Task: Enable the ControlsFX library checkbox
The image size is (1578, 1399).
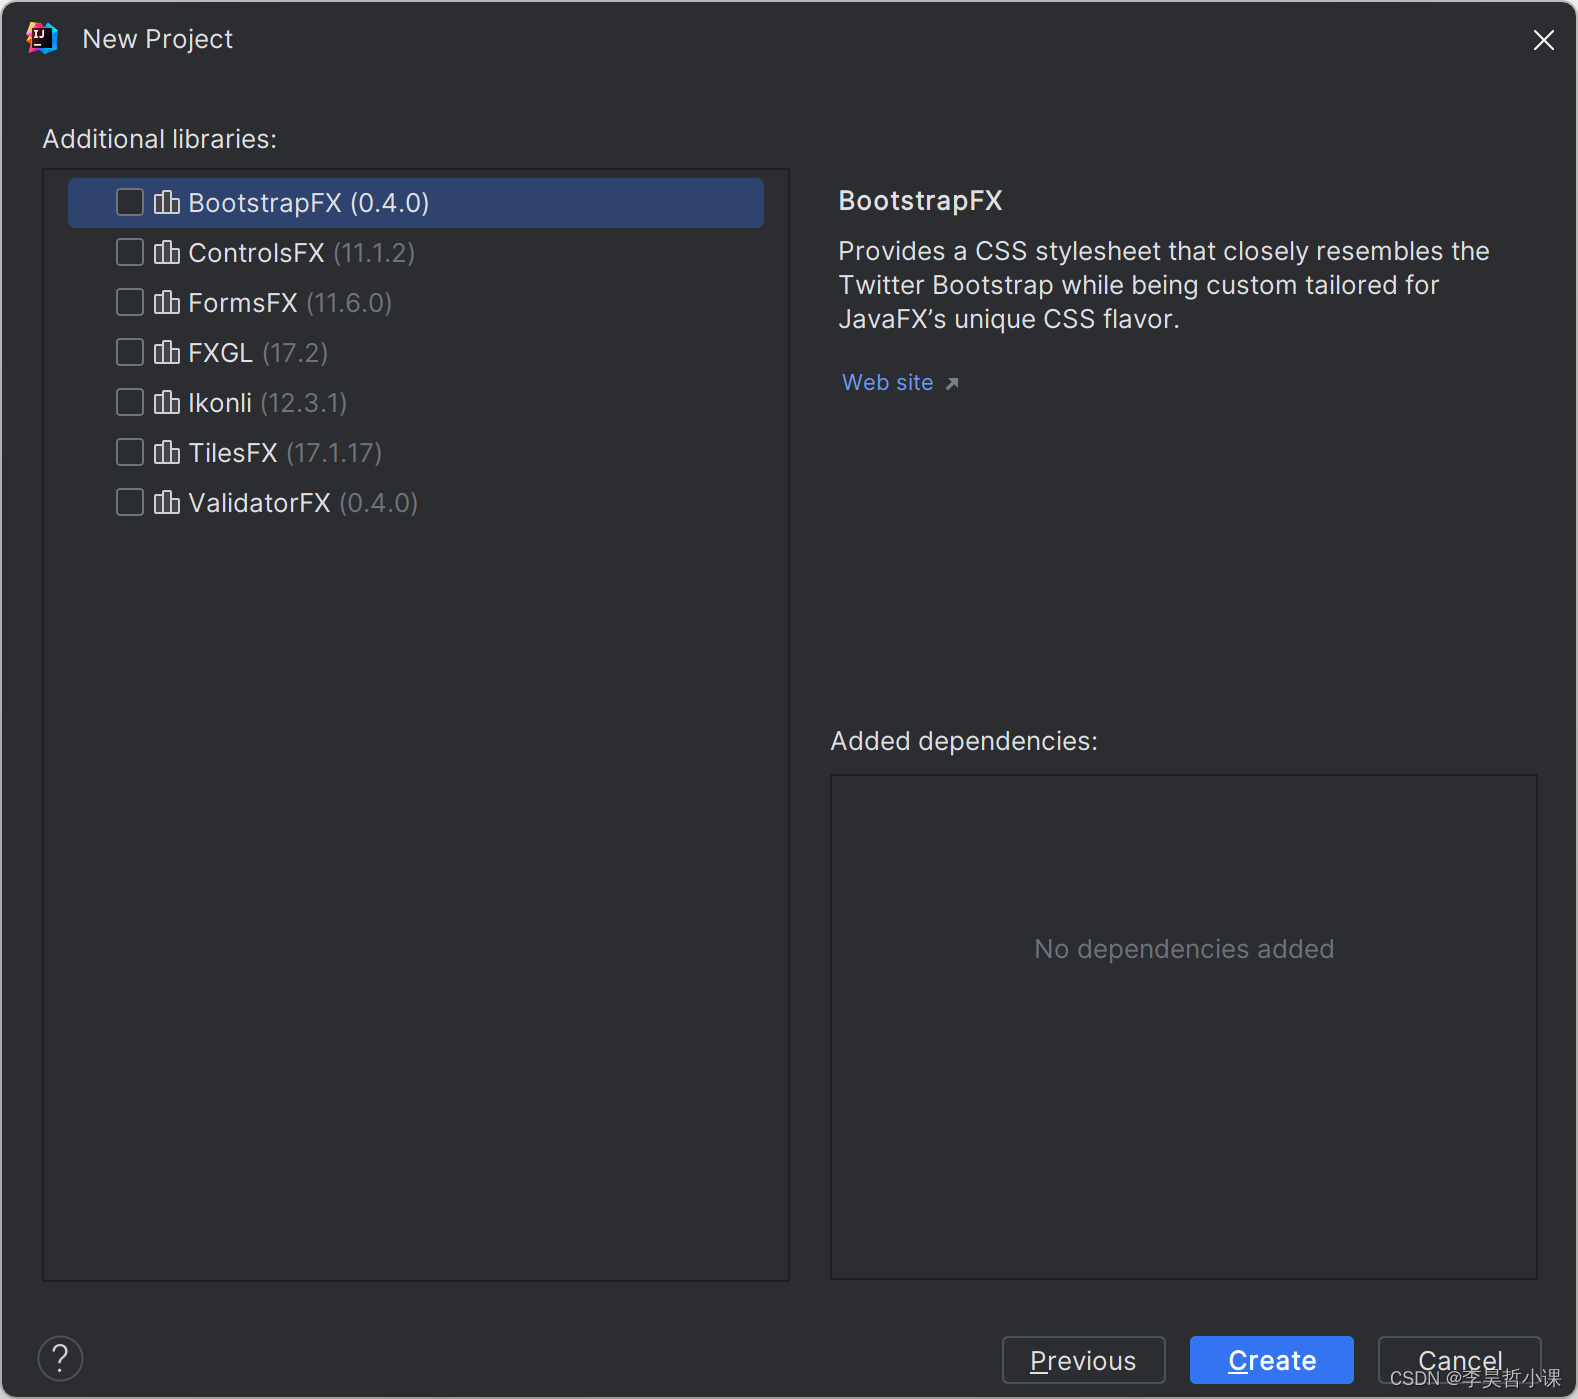Action: (x=130, y=253)
